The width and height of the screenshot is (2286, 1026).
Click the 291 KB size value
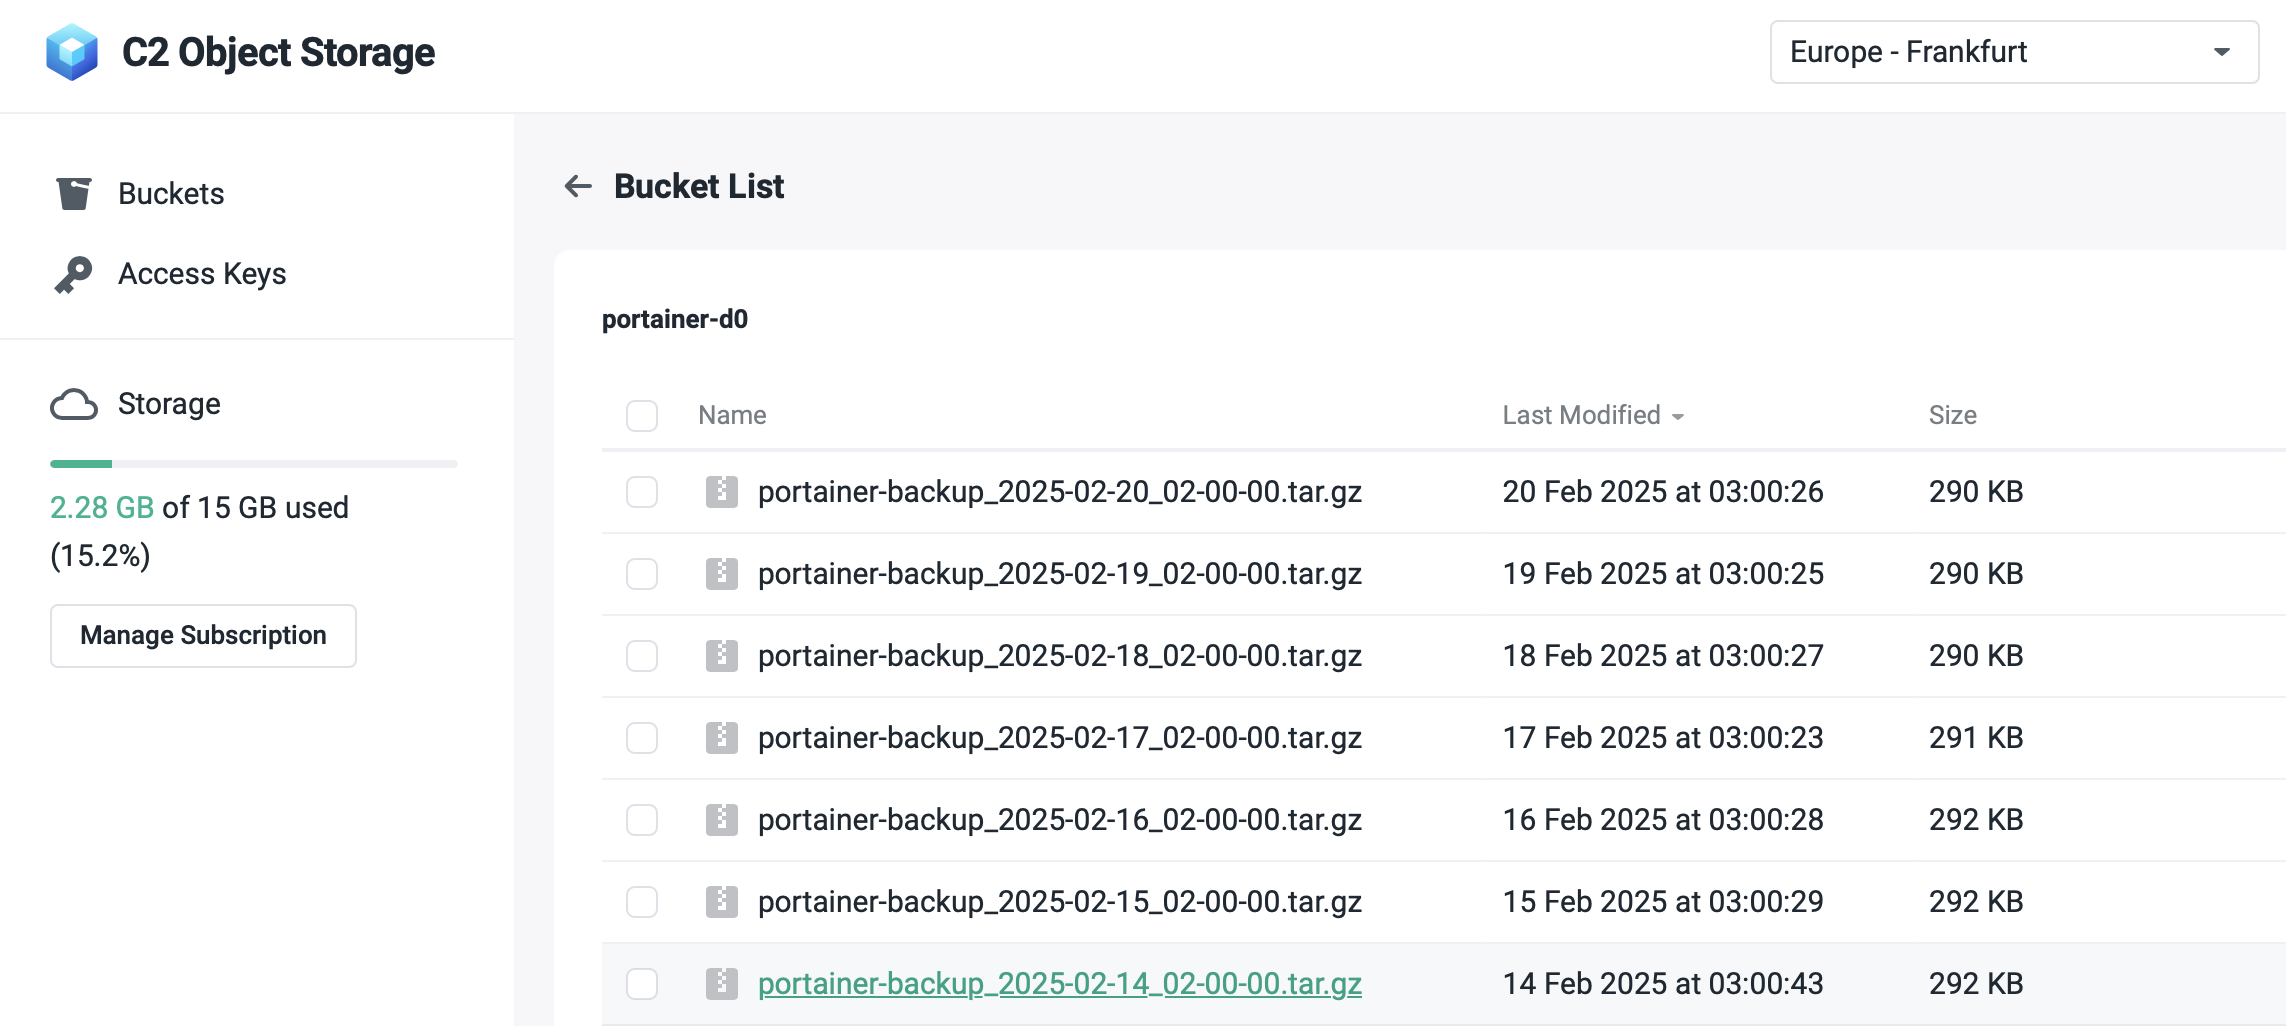click(x=1976, y=738)
